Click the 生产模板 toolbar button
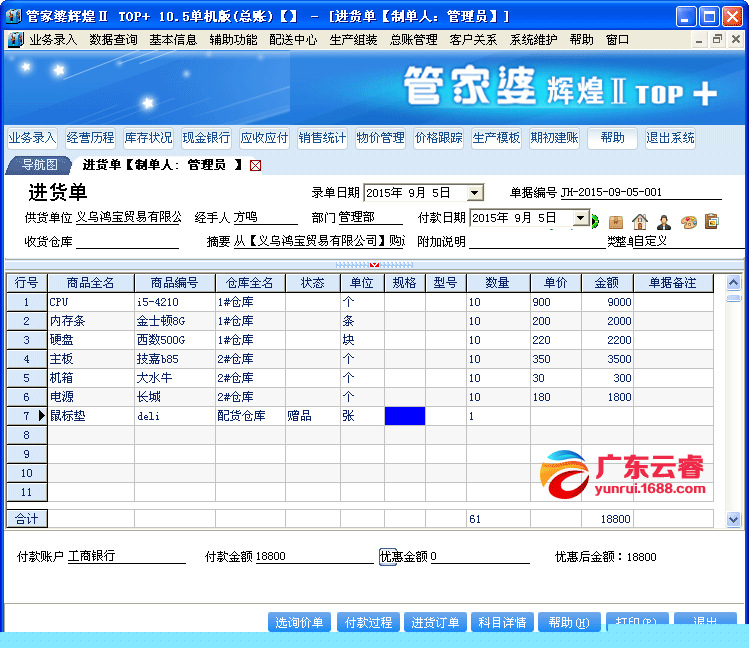Image resolution: width=749 pixels, height=648 pixels. [x=496, y=138]
